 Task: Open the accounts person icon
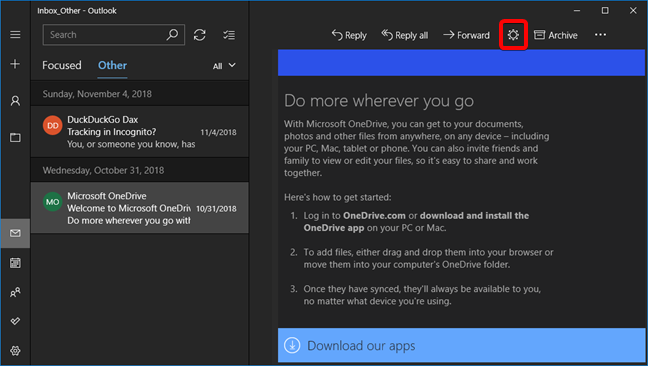tap(15, 101)
